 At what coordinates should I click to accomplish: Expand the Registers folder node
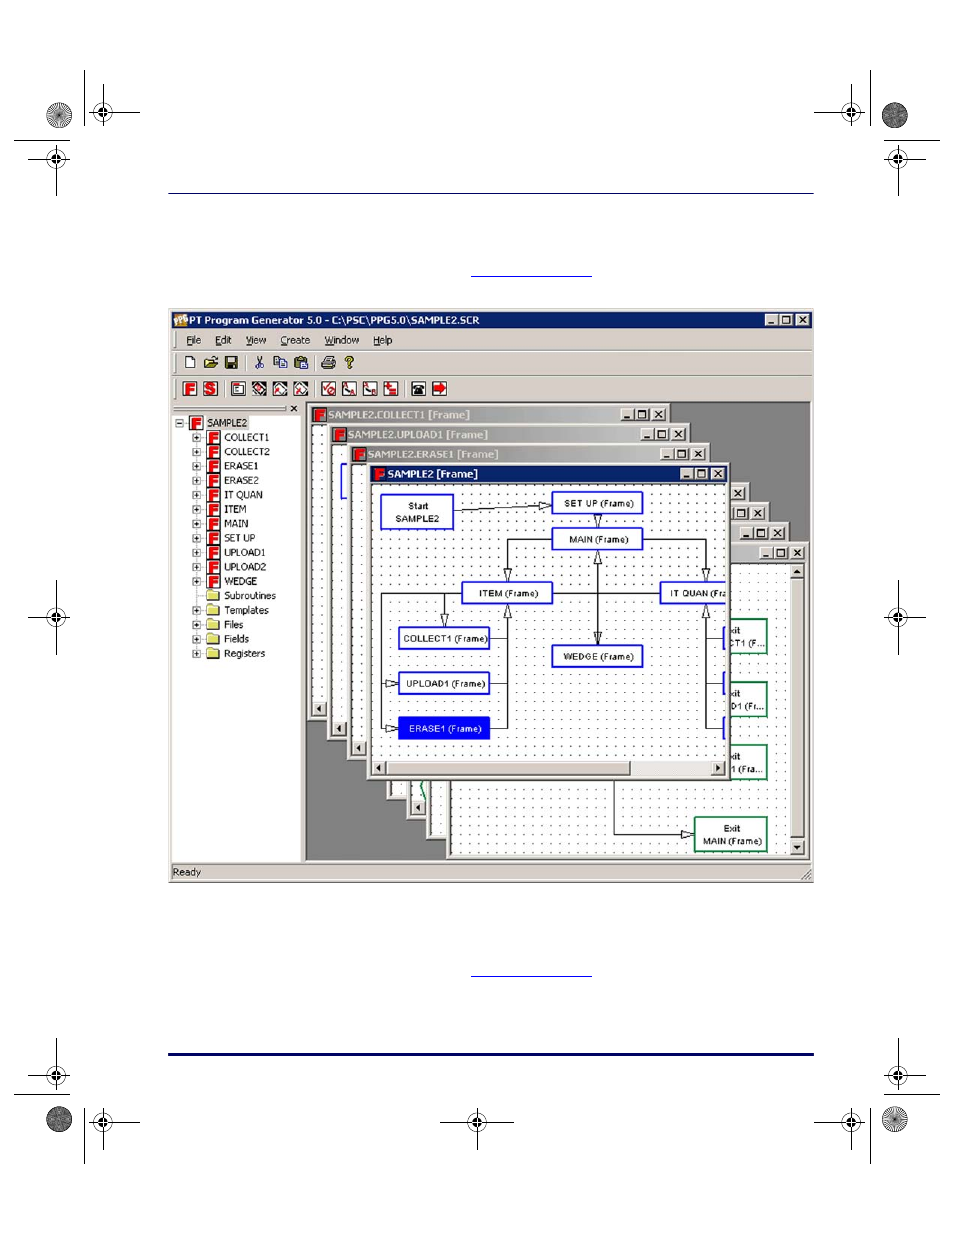196,654
